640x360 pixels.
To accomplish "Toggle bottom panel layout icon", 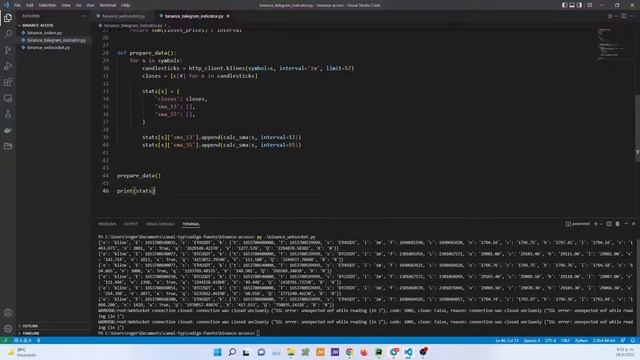I will coord(572,5).
